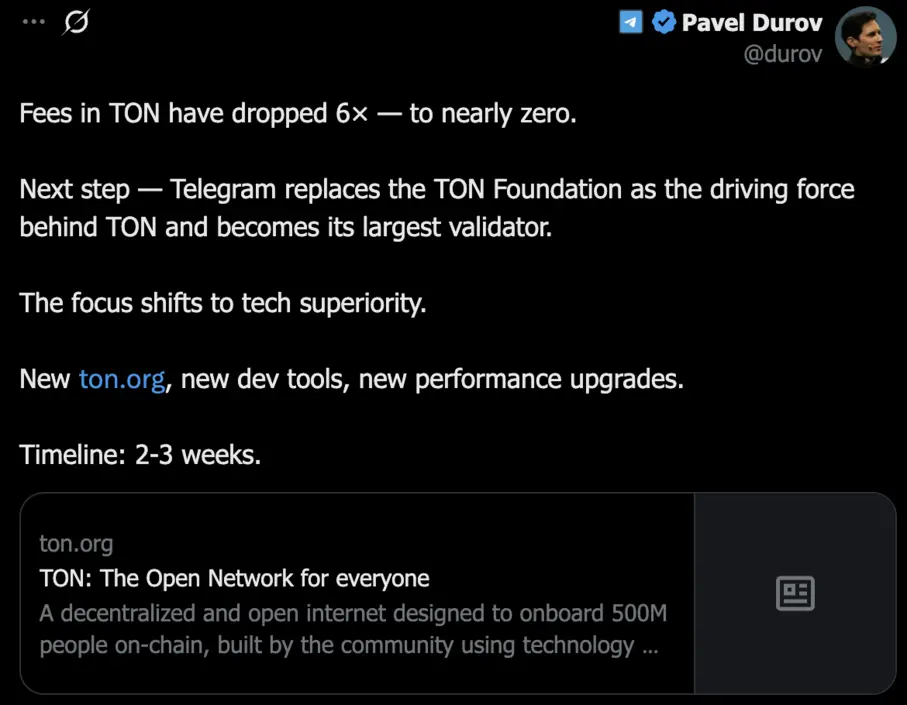Click "new dev tools, new performance upgrades" text

(x=432, y=380)
